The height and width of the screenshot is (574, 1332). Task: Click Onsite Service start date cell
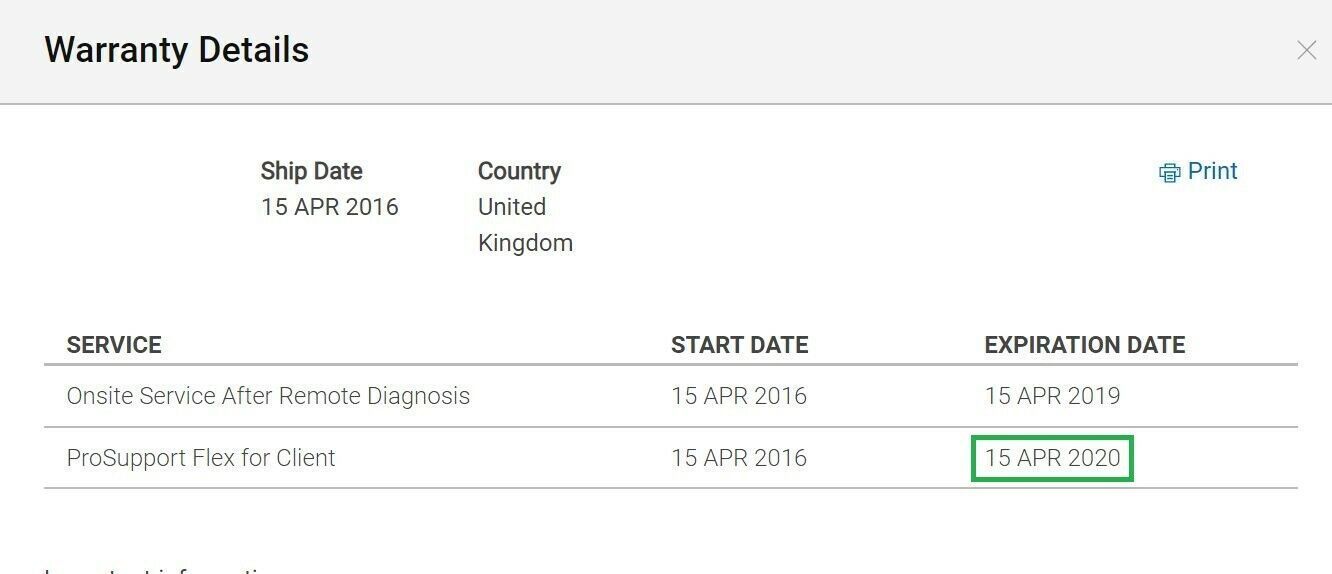[739, 396]
